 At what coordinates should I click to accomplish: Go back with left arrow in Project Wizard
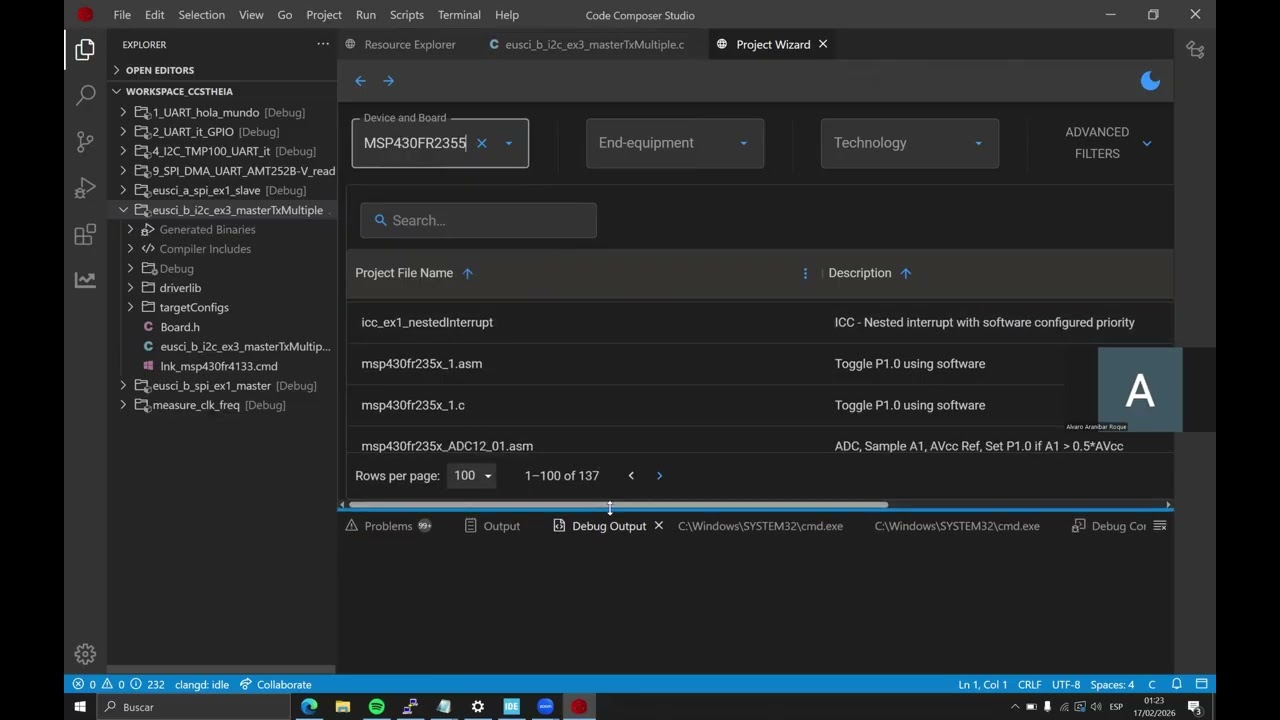click(x=360, y=81)
